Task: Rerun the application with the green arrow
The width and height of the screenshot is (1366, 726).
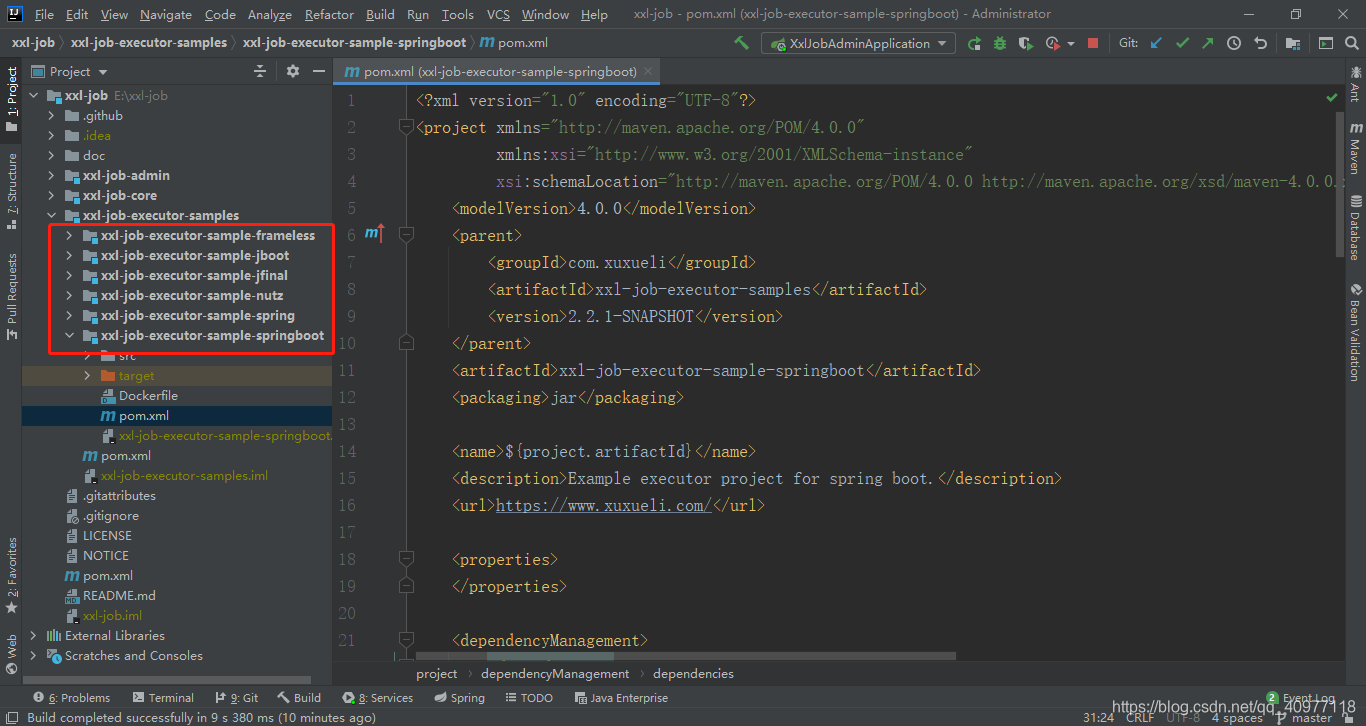Action: (974, 43)
